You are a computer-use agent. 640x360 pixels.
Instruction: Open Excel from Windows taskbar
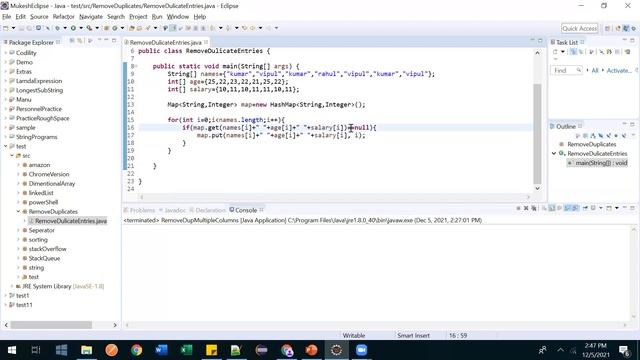[x=187, y=350]
